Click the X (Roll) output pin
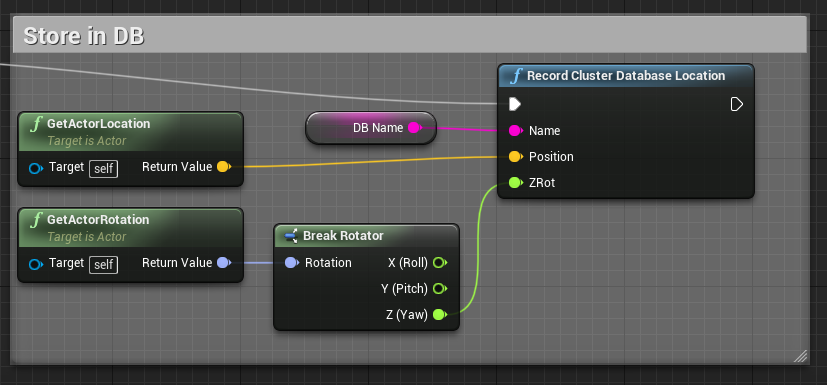The height and width of the screenshot is (385, 827). (x=440, y=263)
